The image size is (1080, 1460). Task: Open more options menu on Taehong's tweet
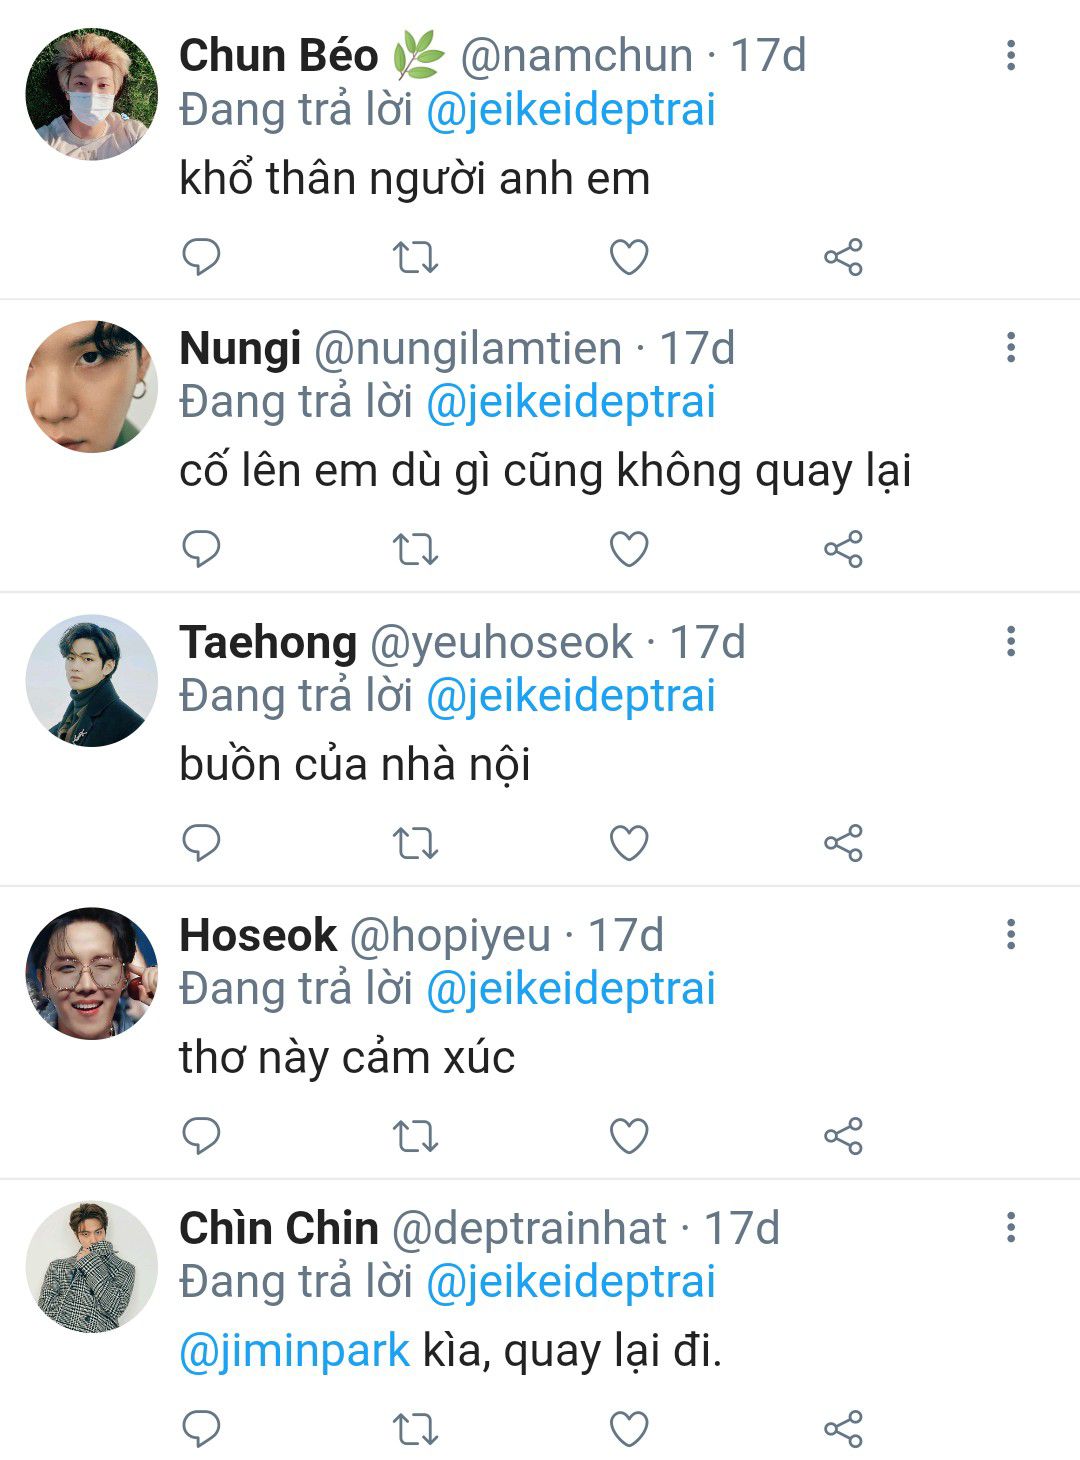pyautogui.click(x=1011, y=641)
